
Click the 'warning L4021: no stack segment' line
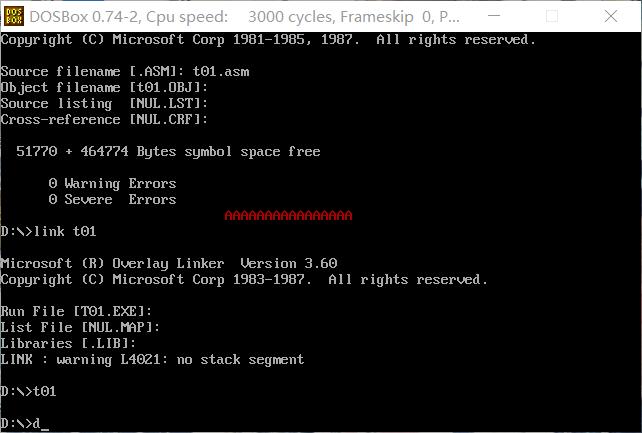tap(152, 360)
